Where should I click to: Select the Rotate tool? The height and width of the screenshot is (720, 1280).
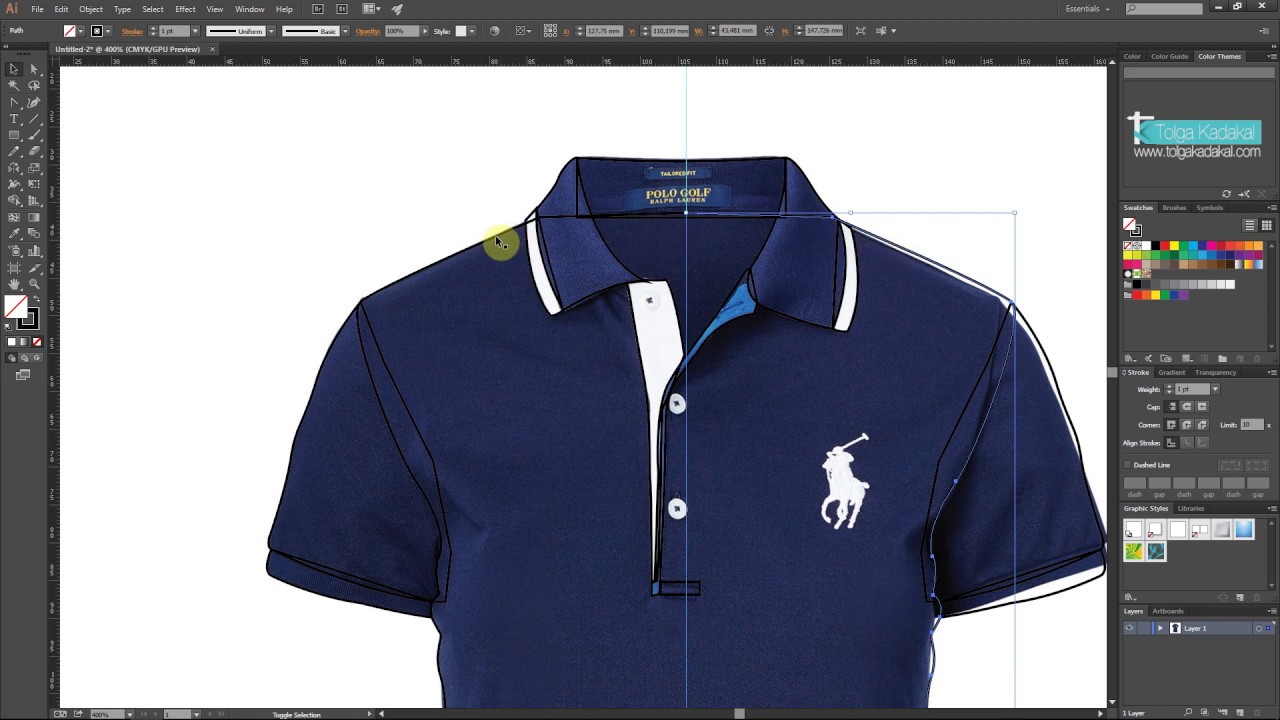(14, 168)
